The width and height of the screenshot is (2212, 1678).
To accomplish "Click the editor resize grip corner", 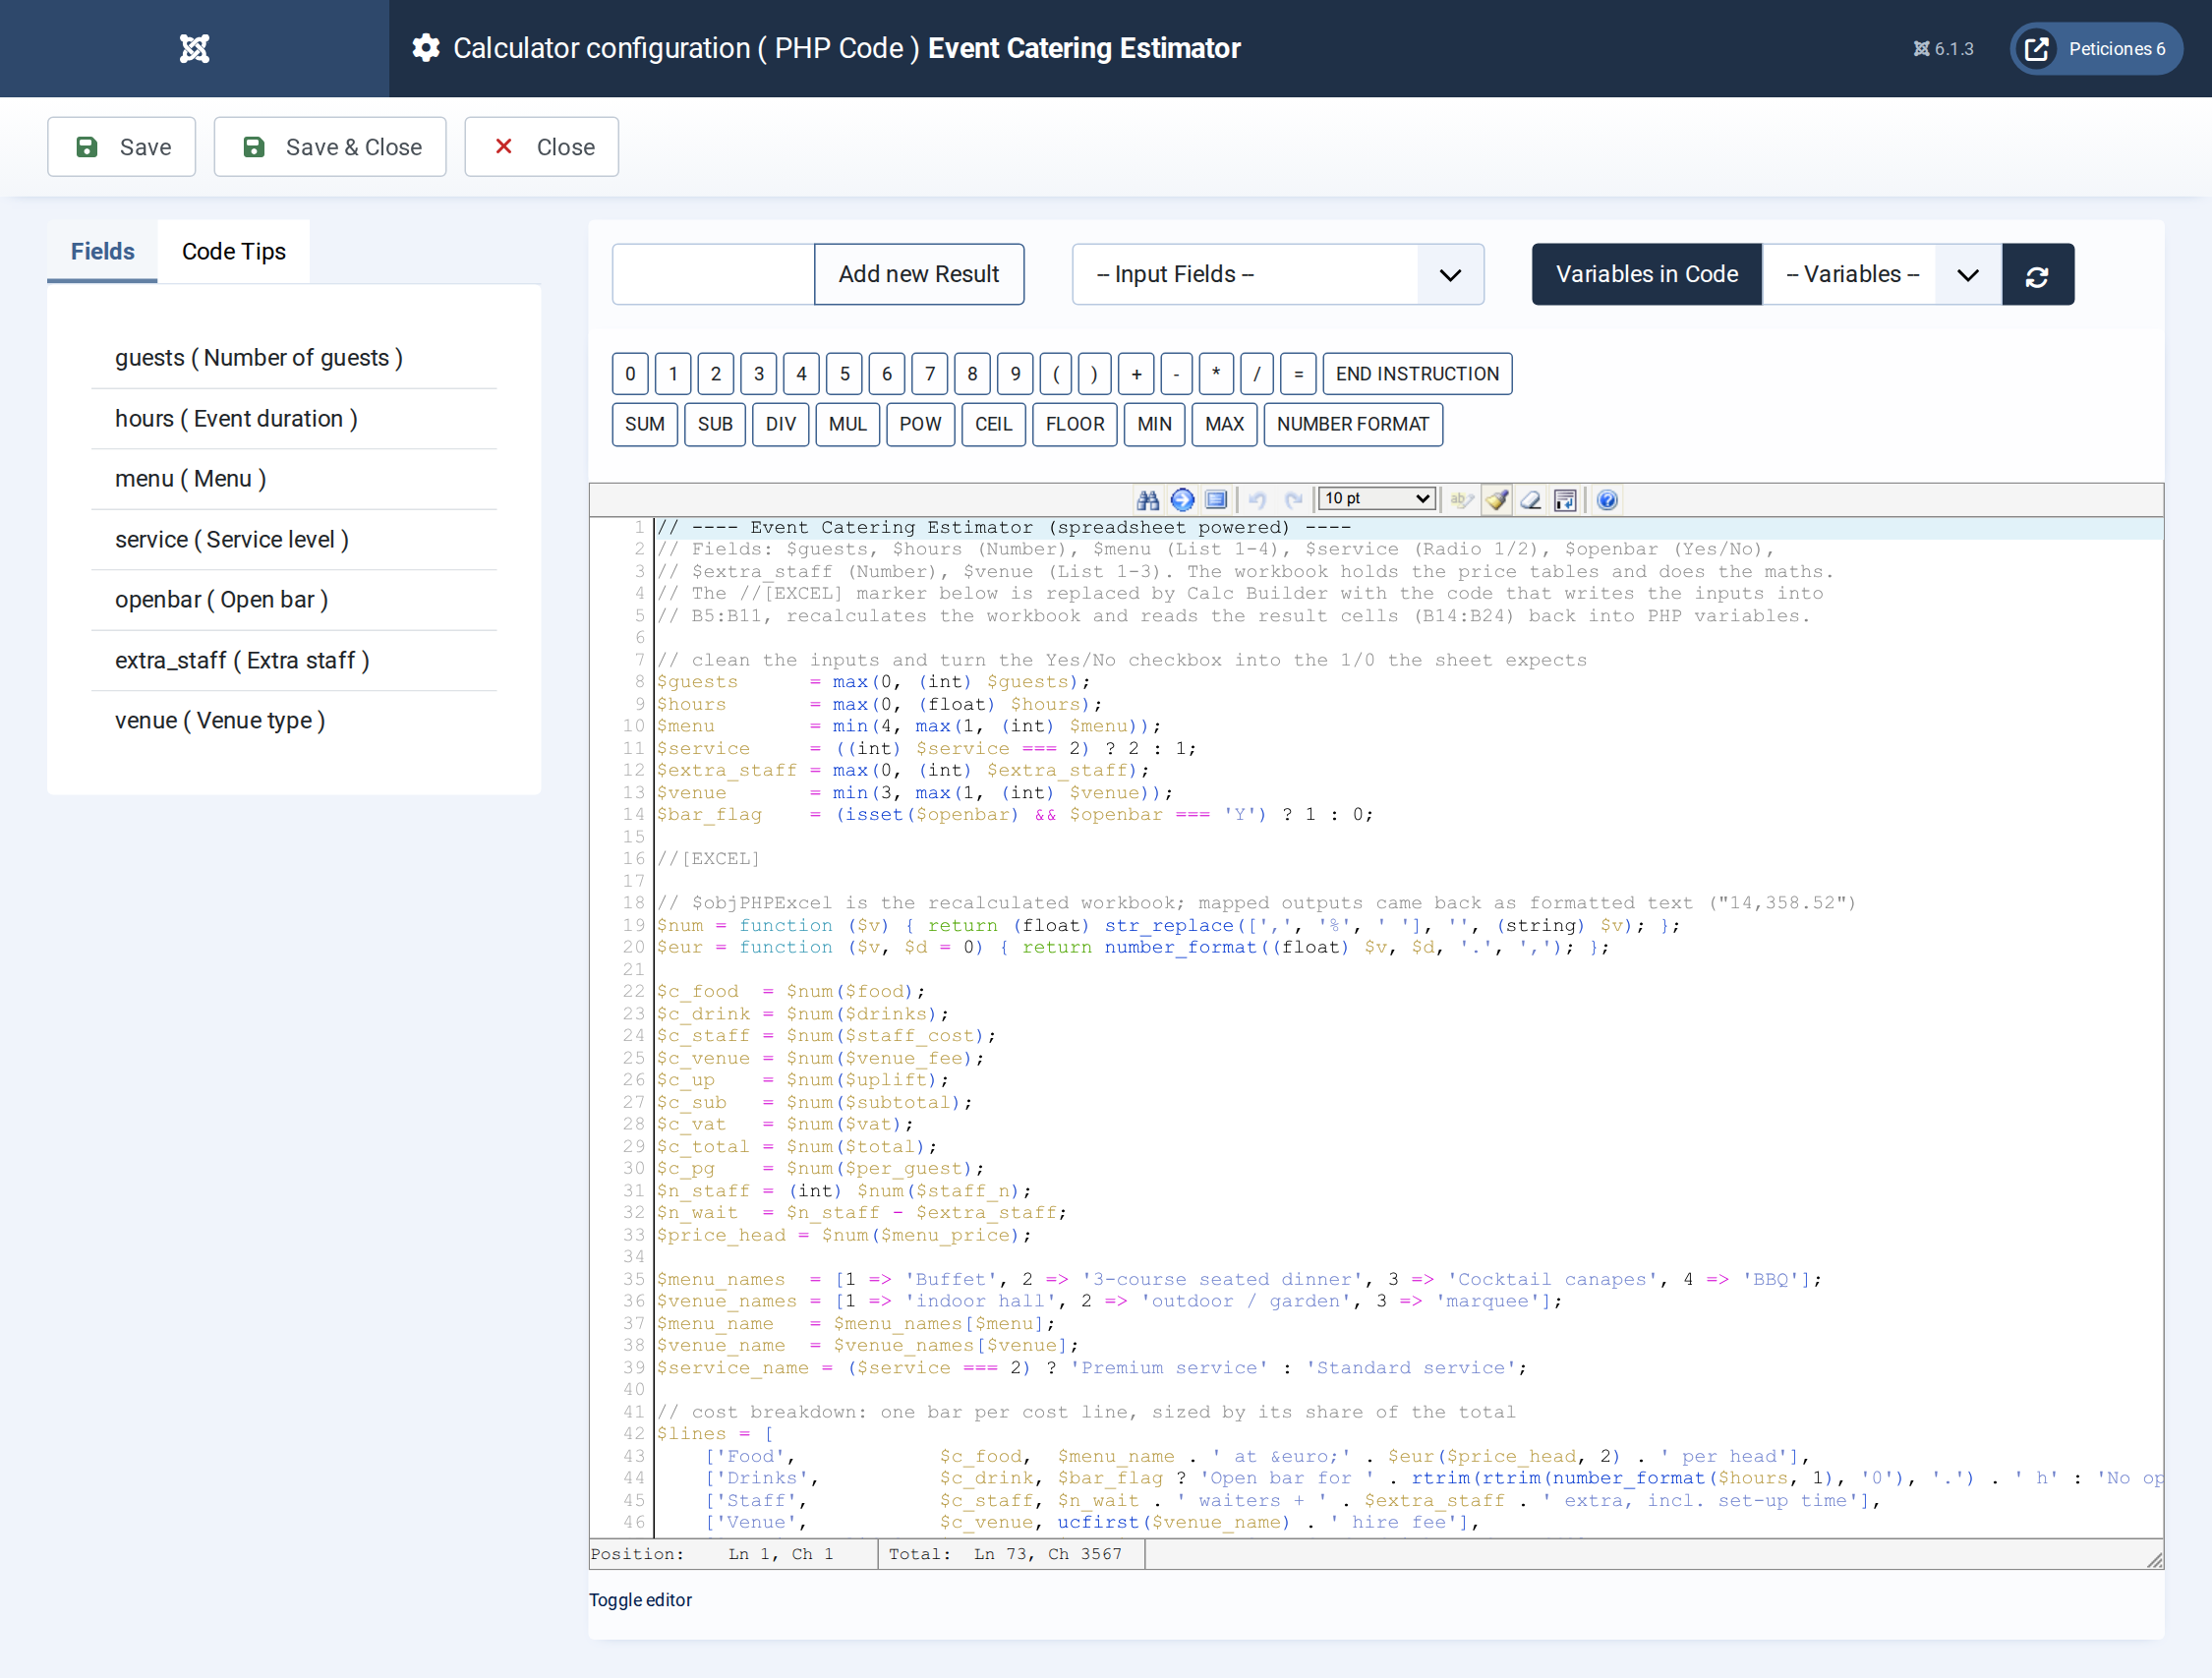I will pyautogui.click(x=2154, y=1560).
